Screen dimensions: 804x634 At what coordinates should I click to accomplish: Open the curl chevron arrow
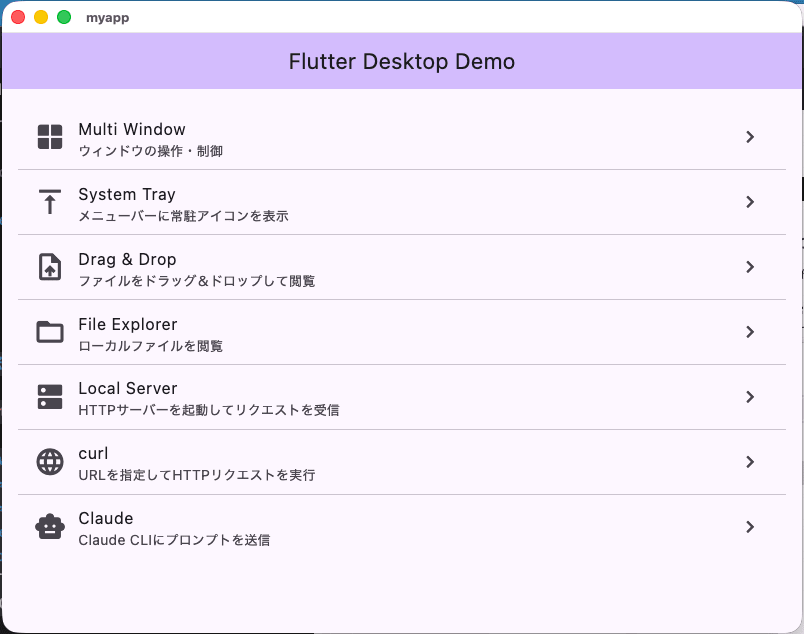[750, 462]
